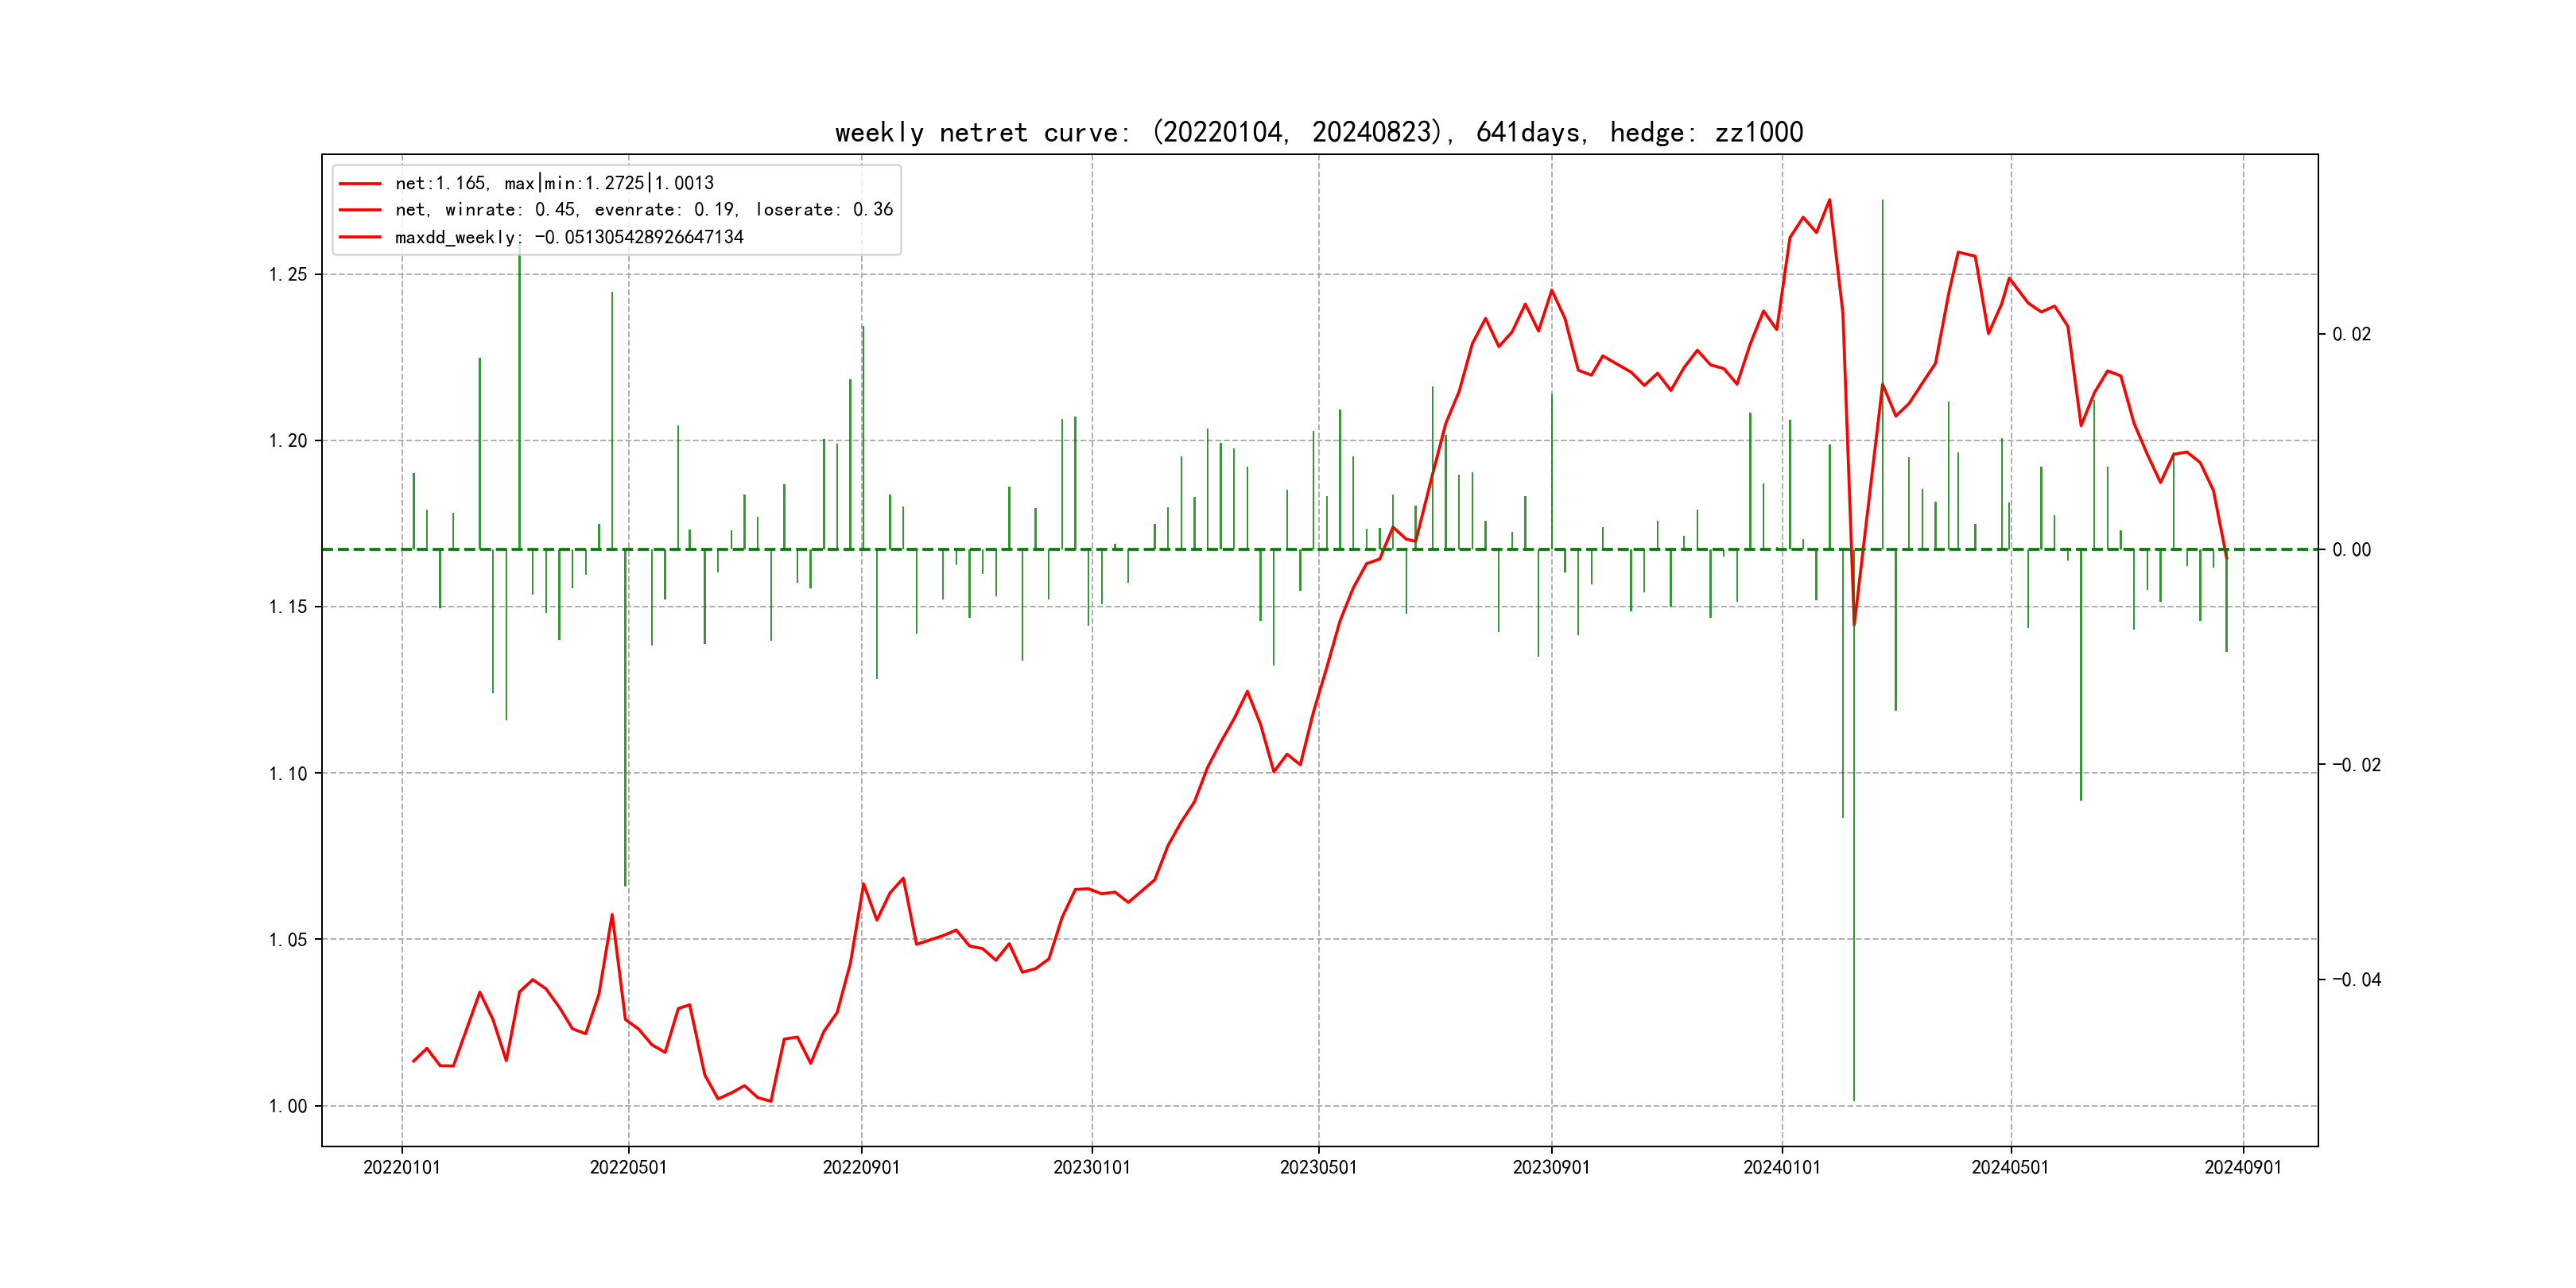The image size is (2576, 1288).
Task: Select the 20230901 x-axis date label
Action: coord(1551,1168)
